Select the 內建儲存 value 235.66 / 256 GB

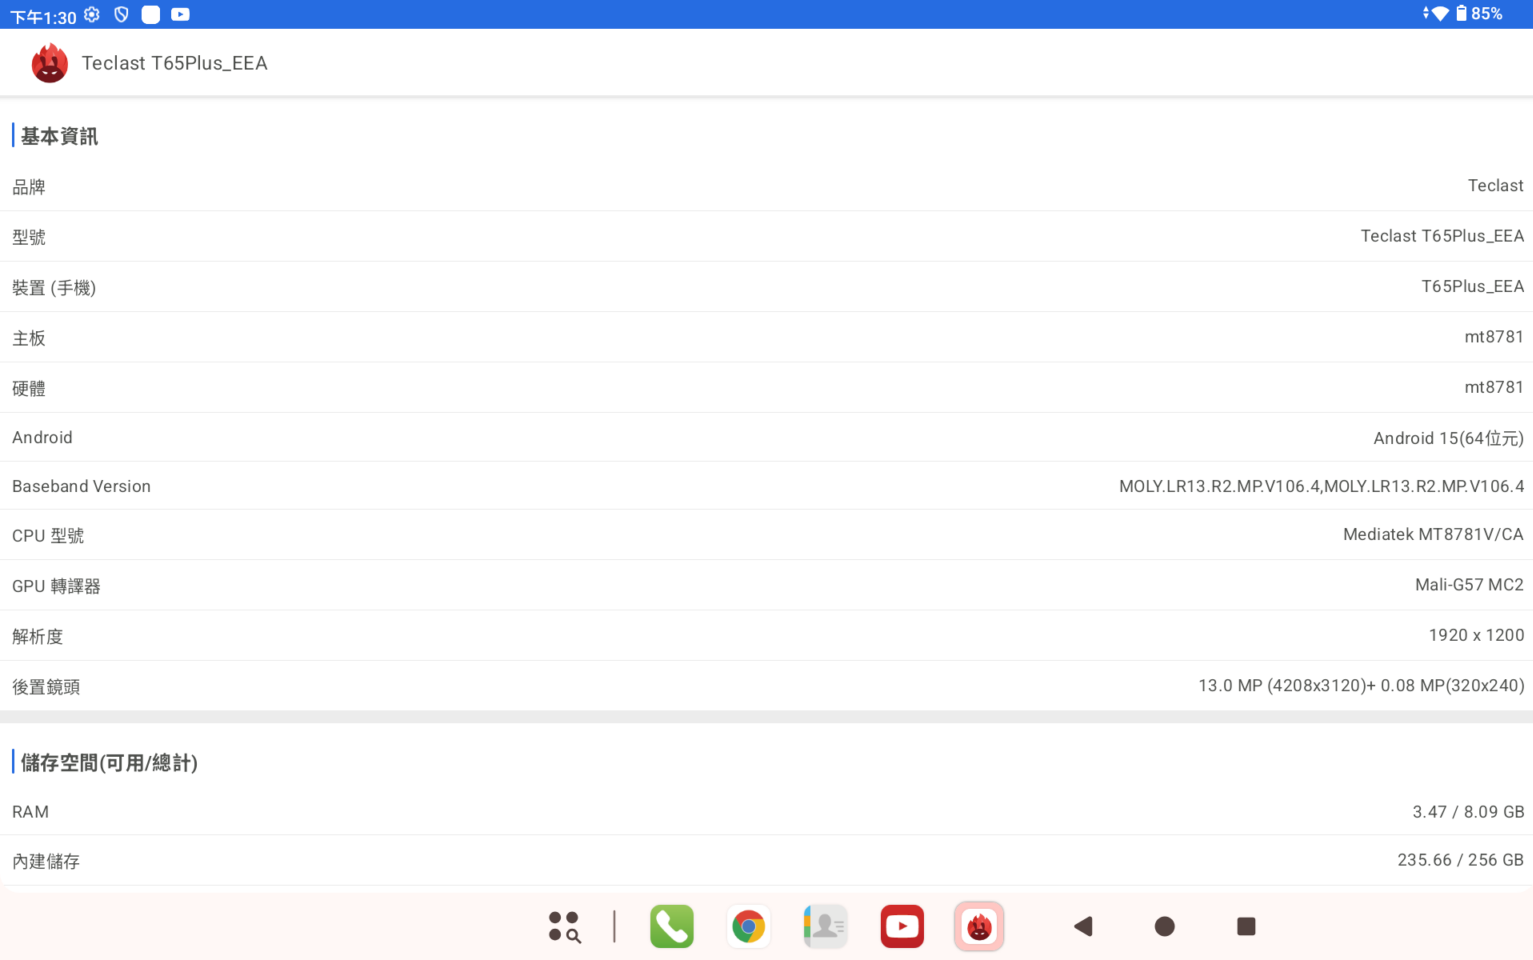click(1460, 860)
